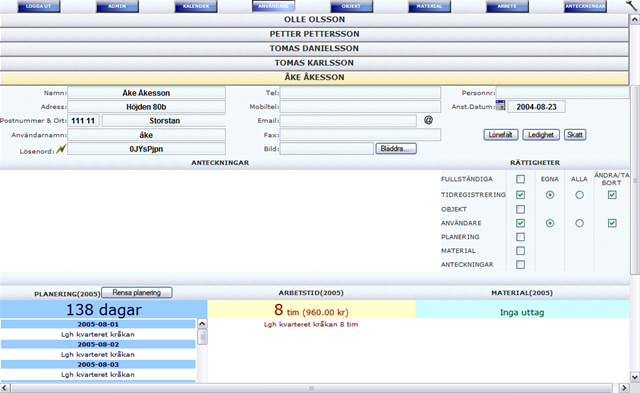
Task: Enable the MATERIAL rights checkbox
Action: pos(520,251)
